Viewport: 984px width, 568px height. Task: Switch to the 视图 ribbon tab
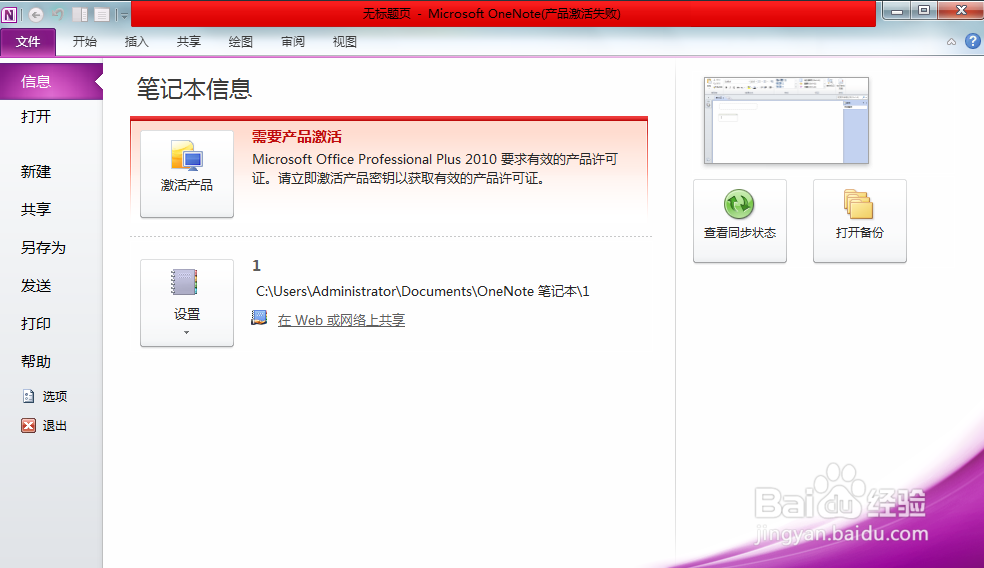coord(345,42)
